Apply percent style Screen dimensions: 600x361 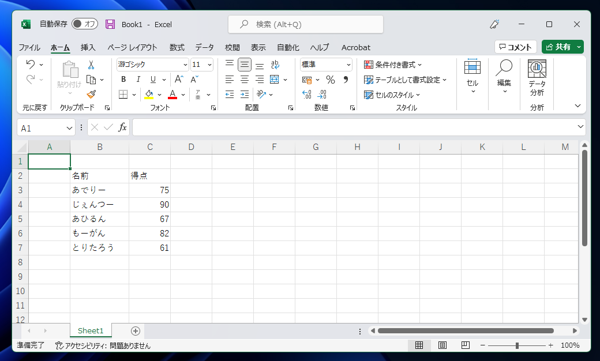(330, 80)
